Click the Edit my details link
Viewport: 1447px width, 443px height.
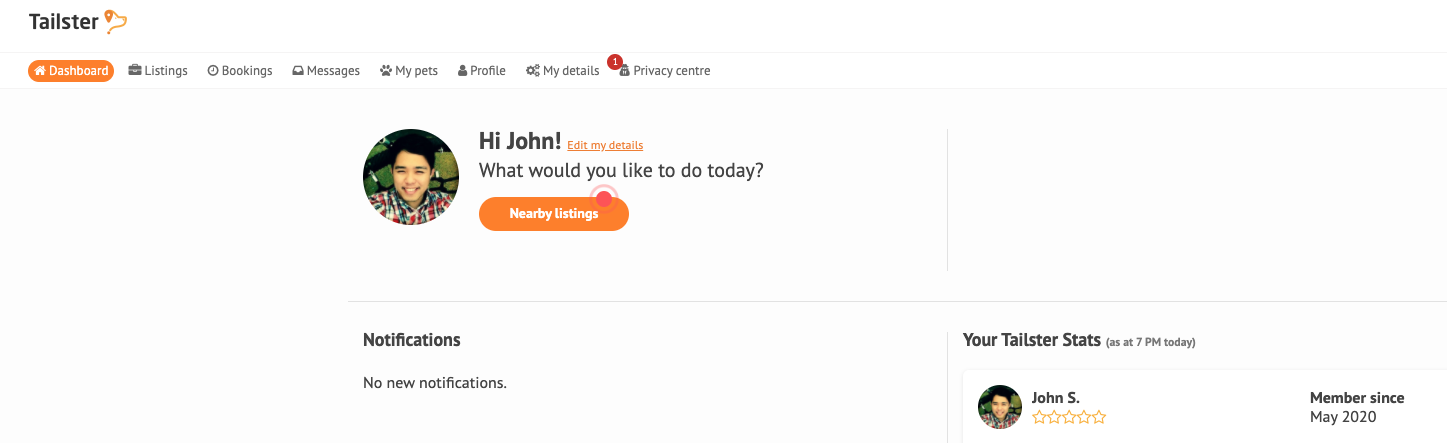pyautogui.click(x=605, y=146)
